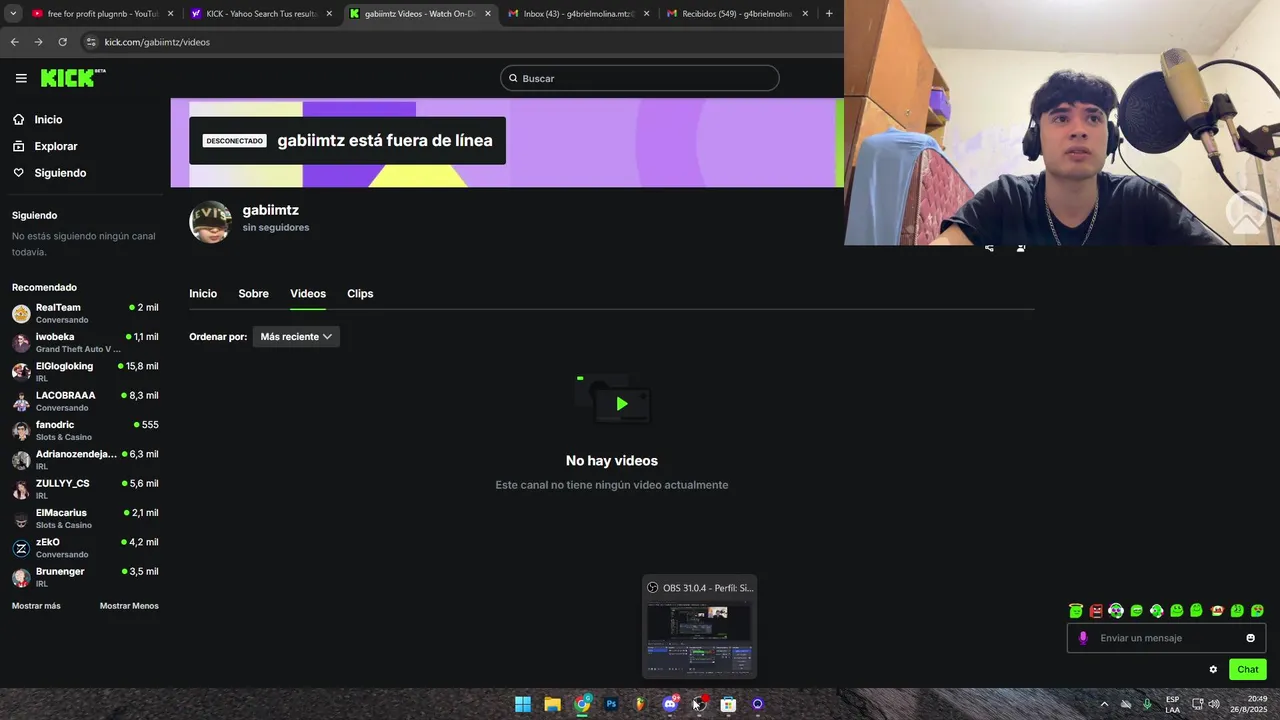Screen dimensions: 1280x720
Task: Click the green Chat send button
Action: pos(1248,670)
